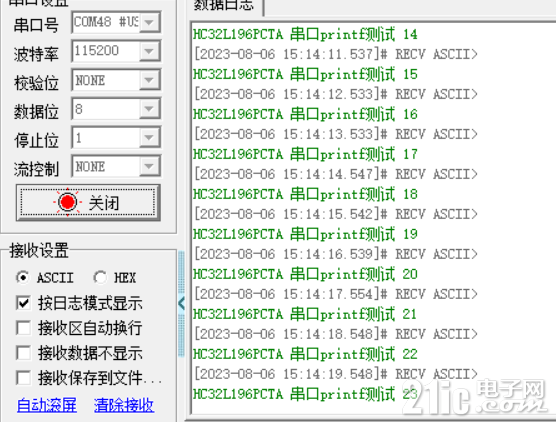Open the 校验位 dropdown arrow
Screen dimensions: 556x422
tap(149, 80)
